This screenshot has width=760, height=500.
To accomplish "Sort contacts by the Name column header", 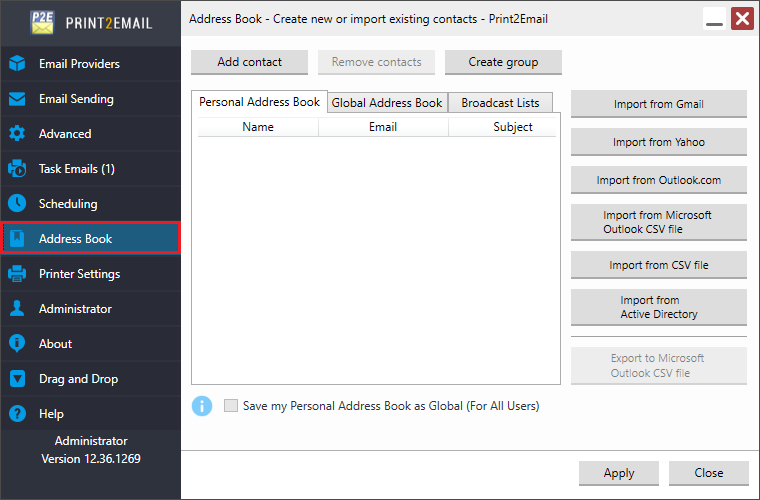I will [x=258, y=127].
